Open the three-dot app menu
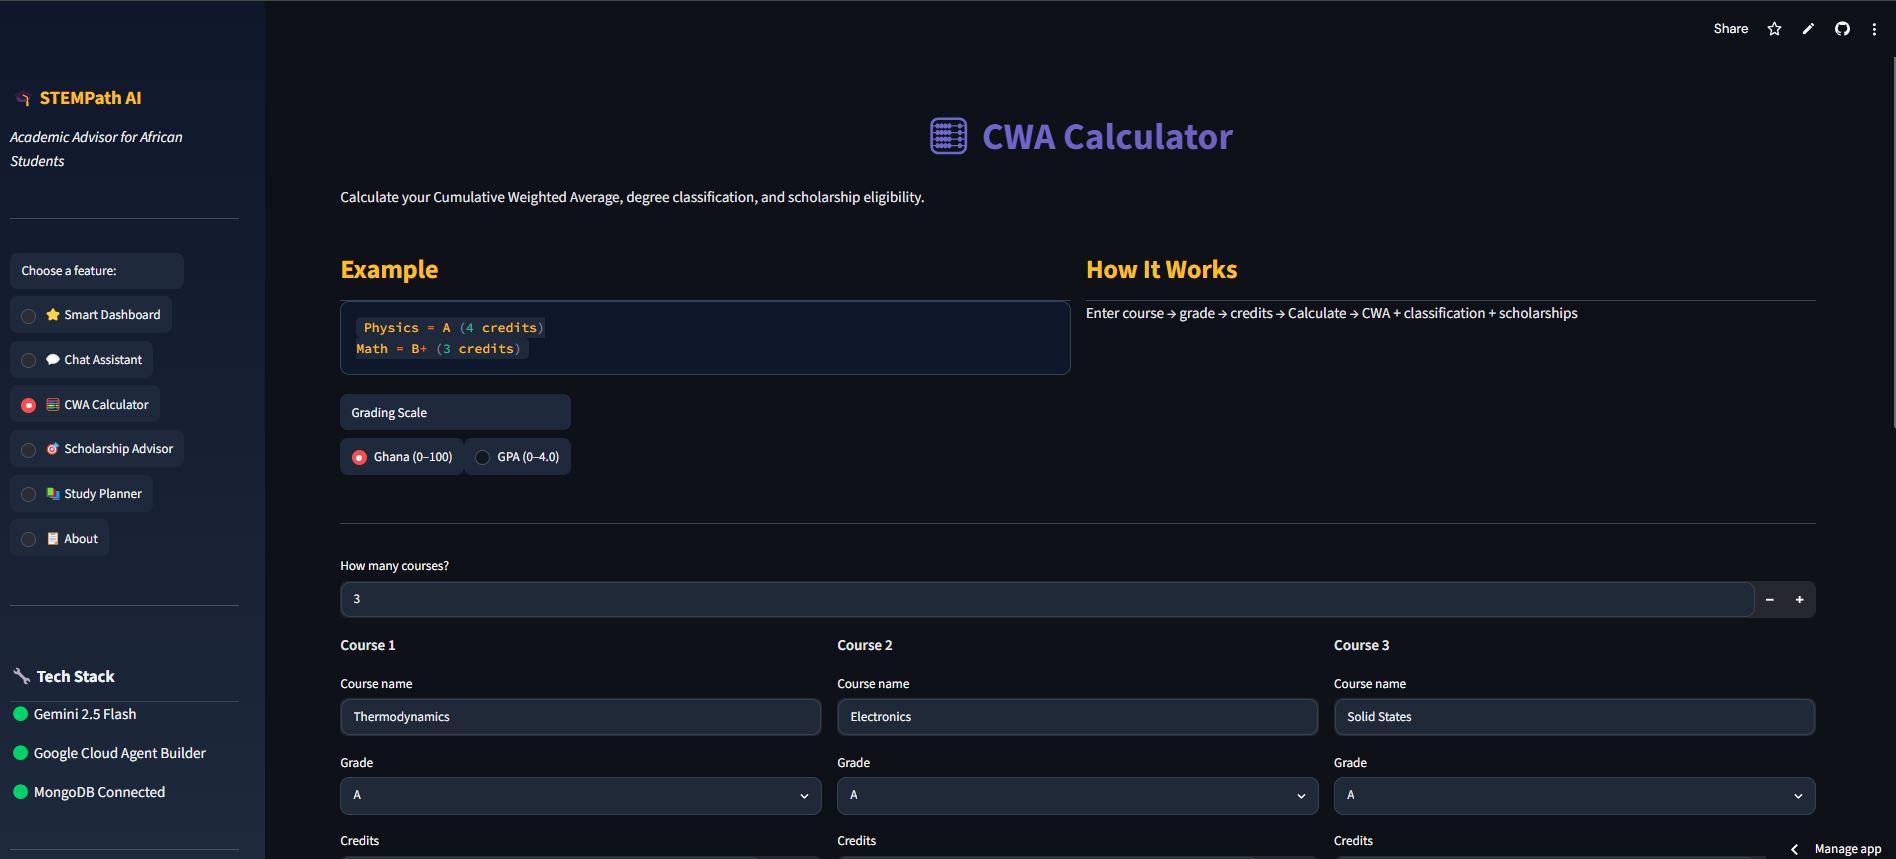Viewport: 1896px width, 859px height. [x=1874, y=29]
